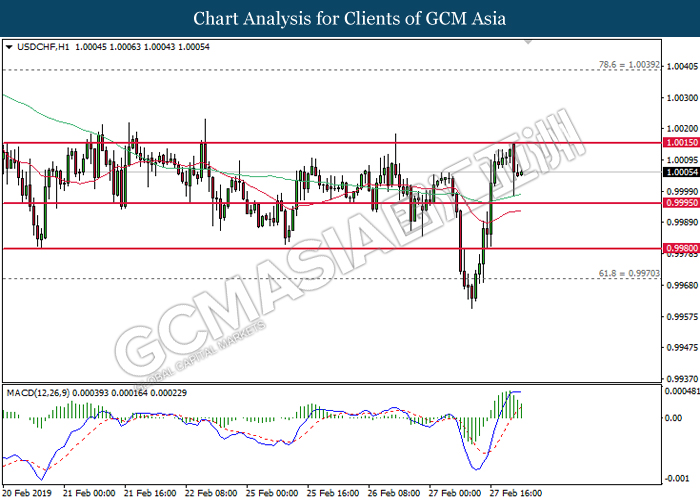Viewport: 700px width, 500px height.
Task: Click the 61.8 = 0.99703 Fibonacci label
Action: pyautogui.click(x=629, y=273)
